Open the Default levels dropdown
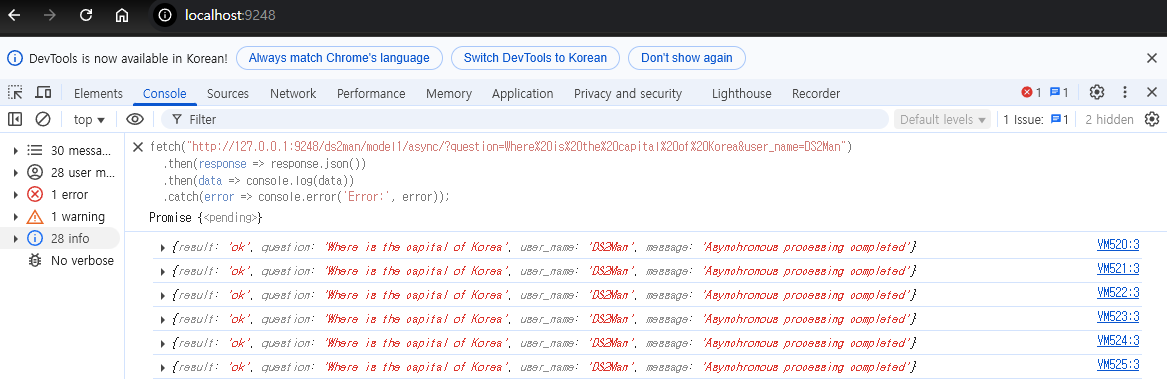1167x379 pixels. (943, 119)
